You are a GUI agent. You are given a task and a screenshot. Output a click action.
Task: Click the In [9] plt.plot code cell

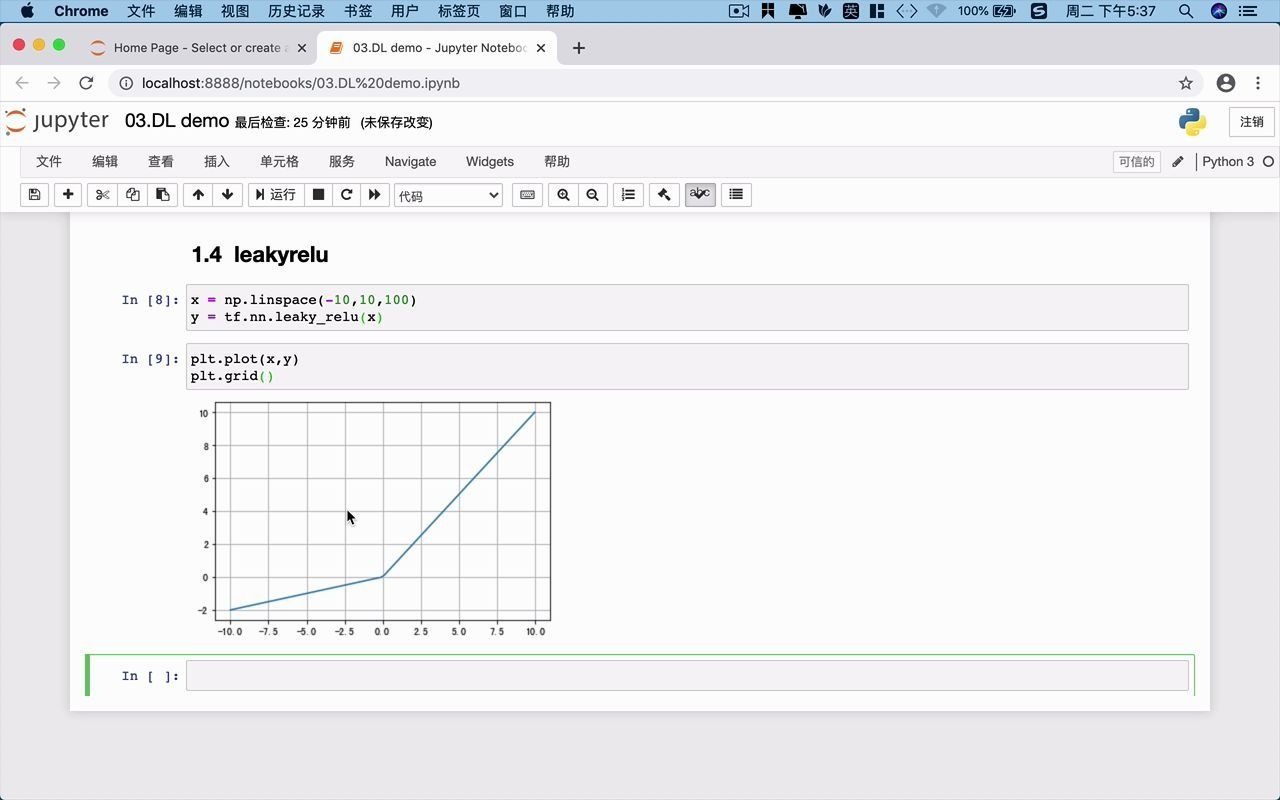tap(687, 367)
